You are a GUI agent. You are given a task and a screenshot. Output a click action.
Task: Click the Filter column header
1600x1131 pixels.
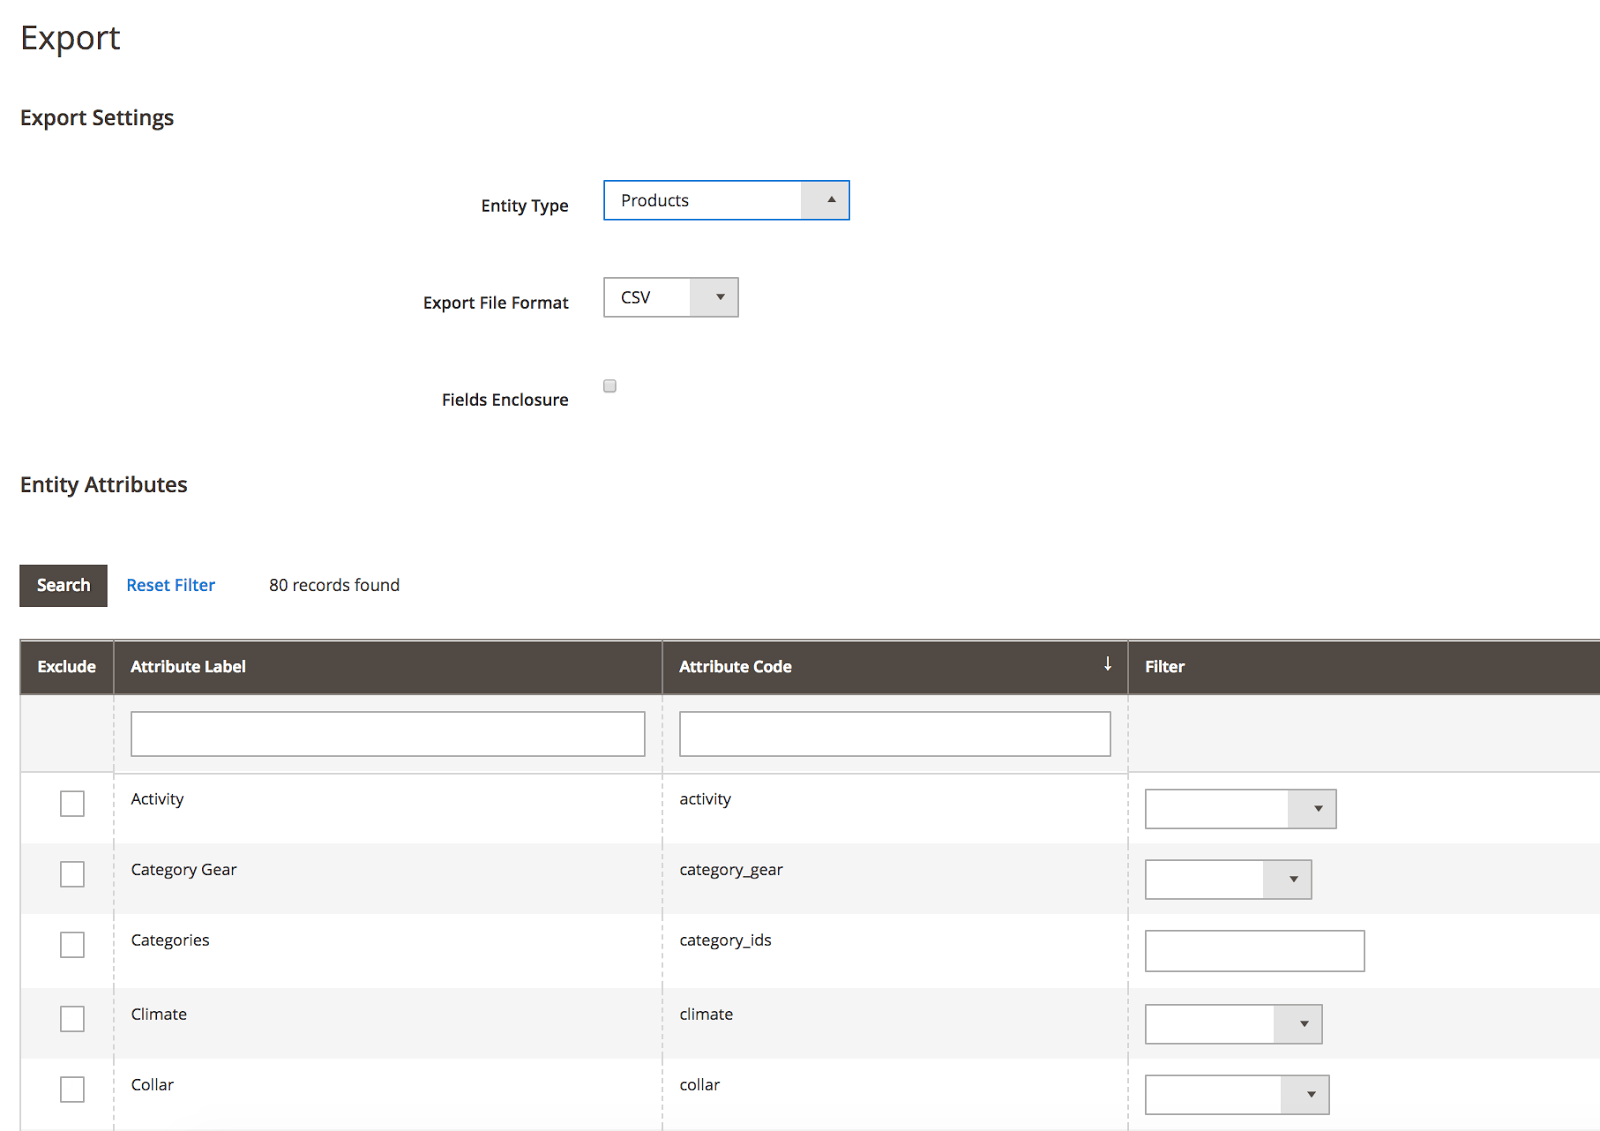(x=1364, y=666)
